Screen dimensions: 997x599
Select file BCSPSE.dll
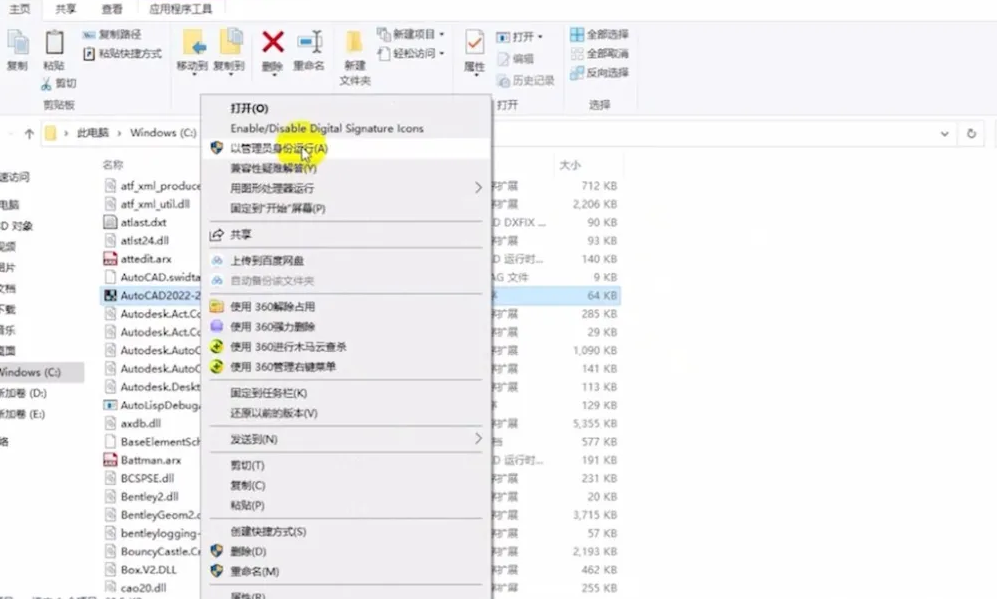pos(147,479)
